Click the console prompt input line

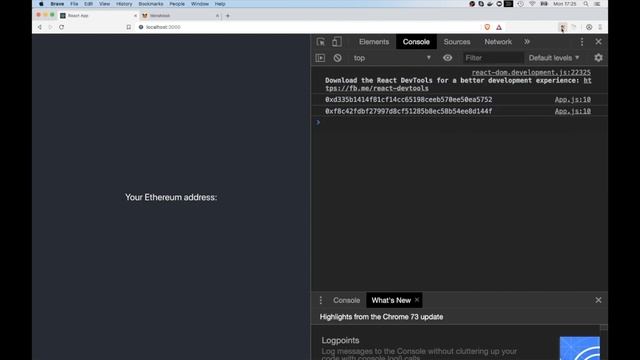tap(459, 122)
